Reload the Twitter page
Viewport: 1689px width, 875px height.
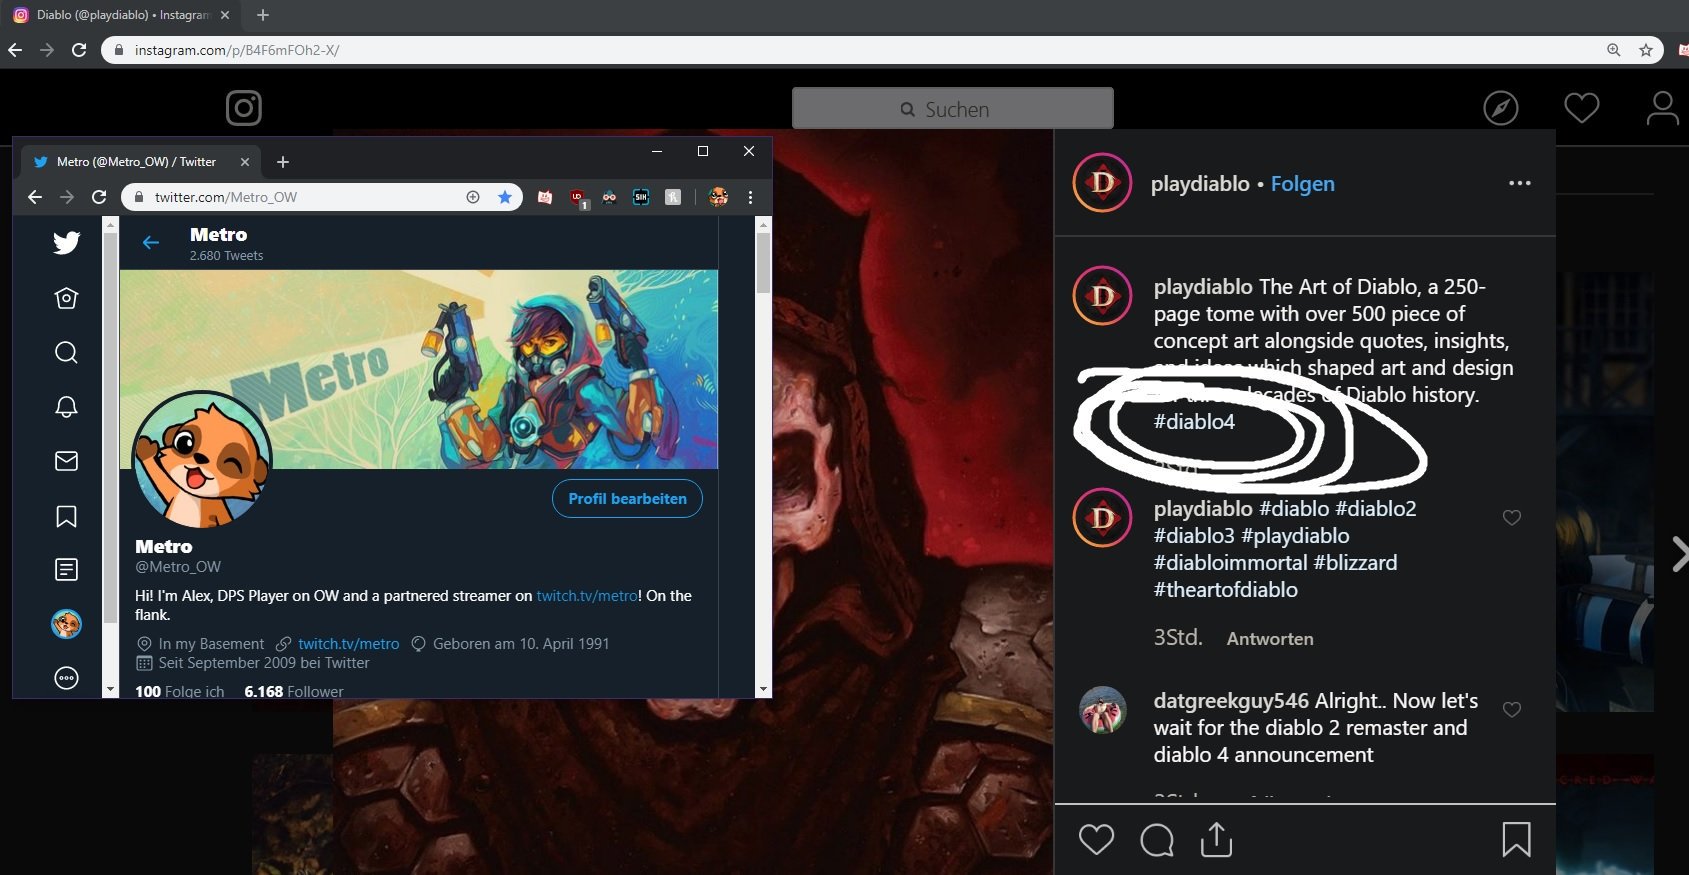[x=99, y=197]
